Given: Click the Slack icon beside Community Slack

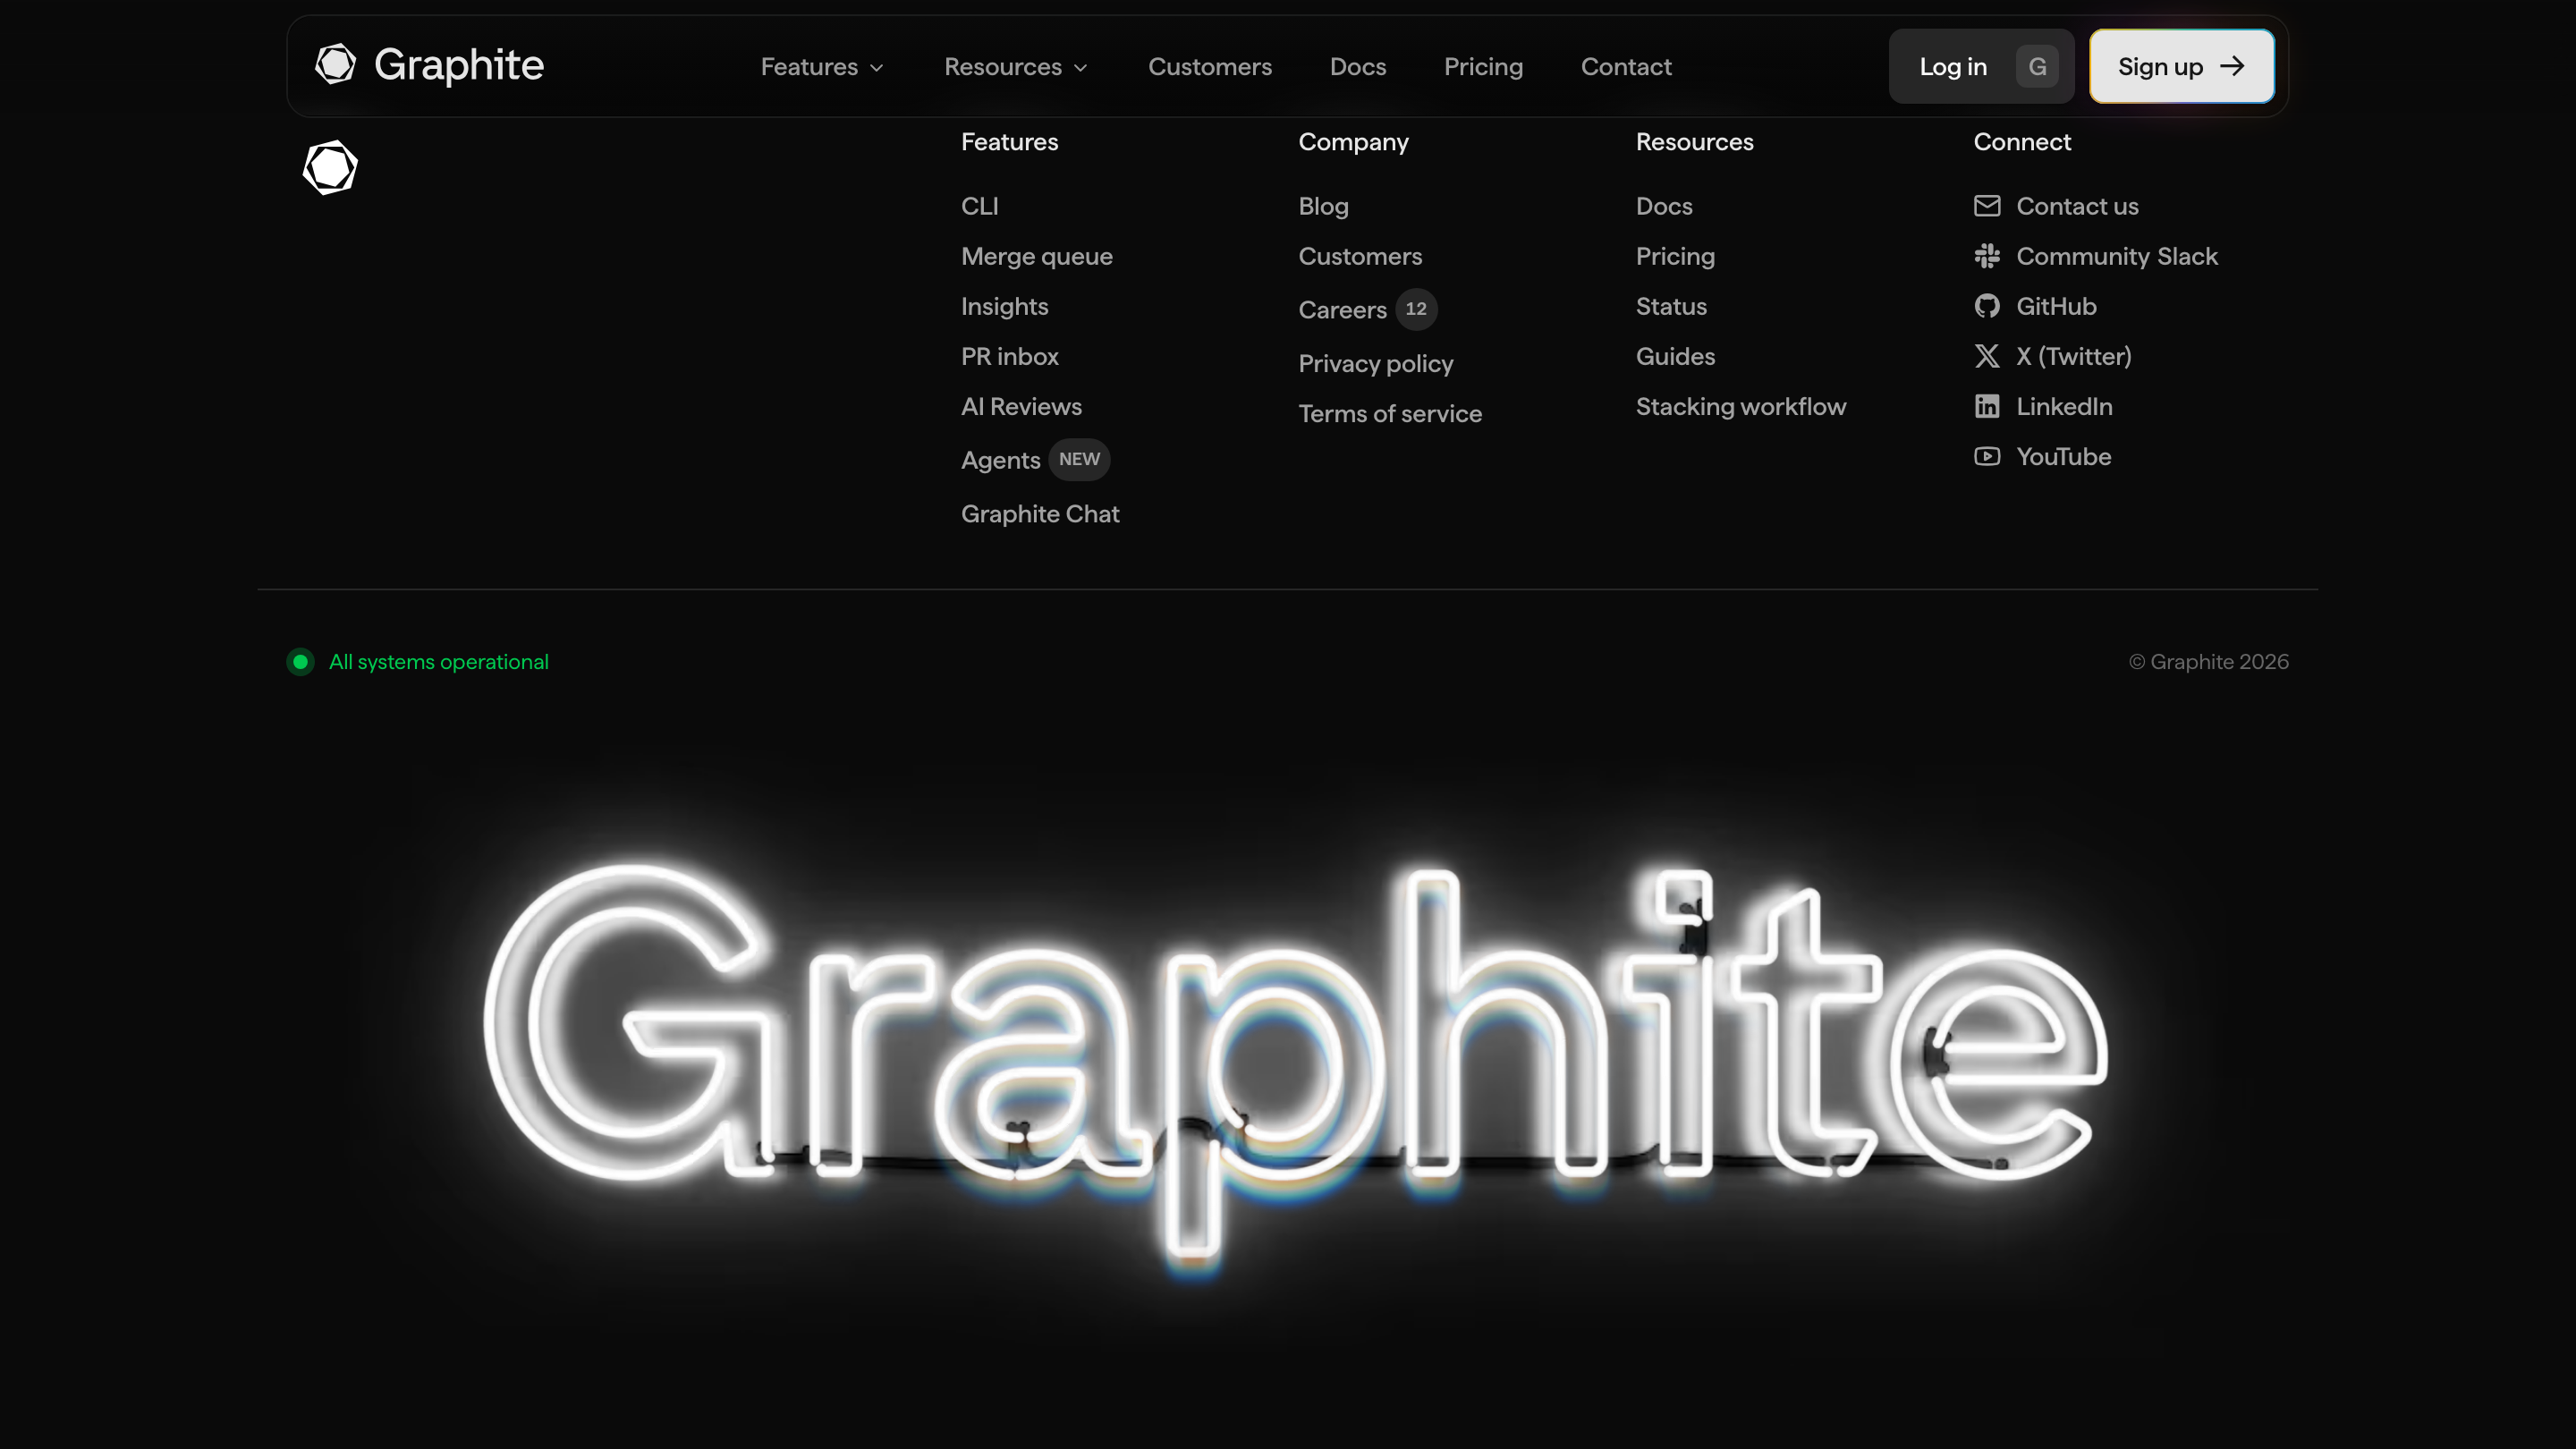Looking at the screenshot, I should pyautogui.click(x=1987, y=256).
